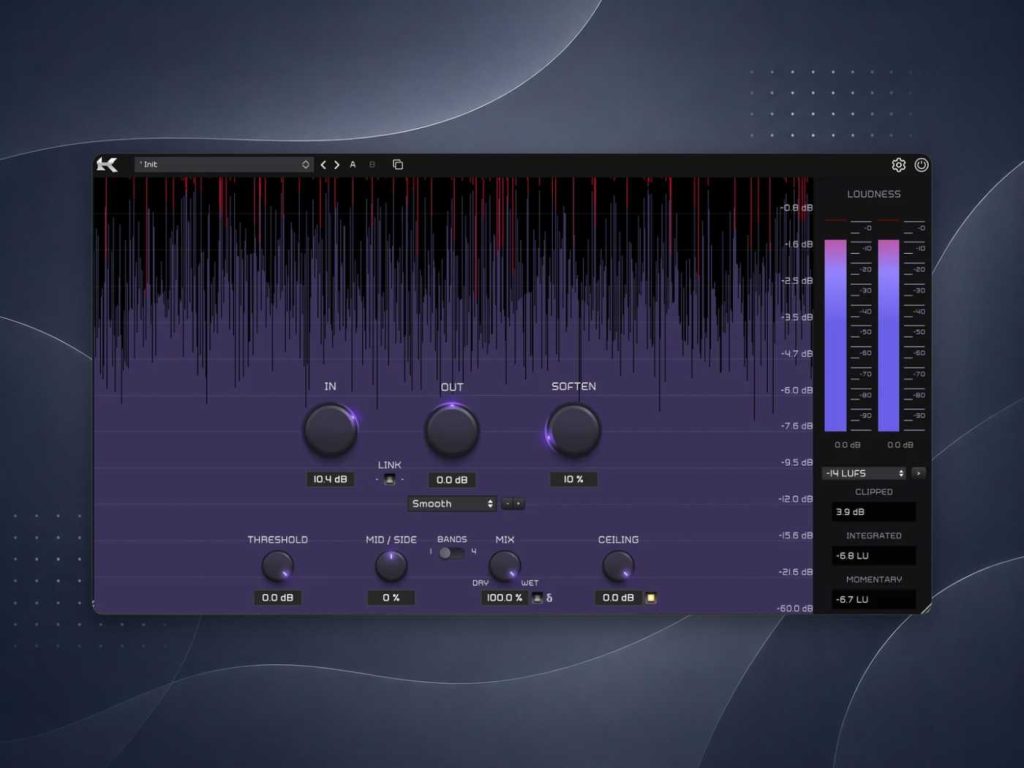Click the plus button beside Smooth

point(519,504)
